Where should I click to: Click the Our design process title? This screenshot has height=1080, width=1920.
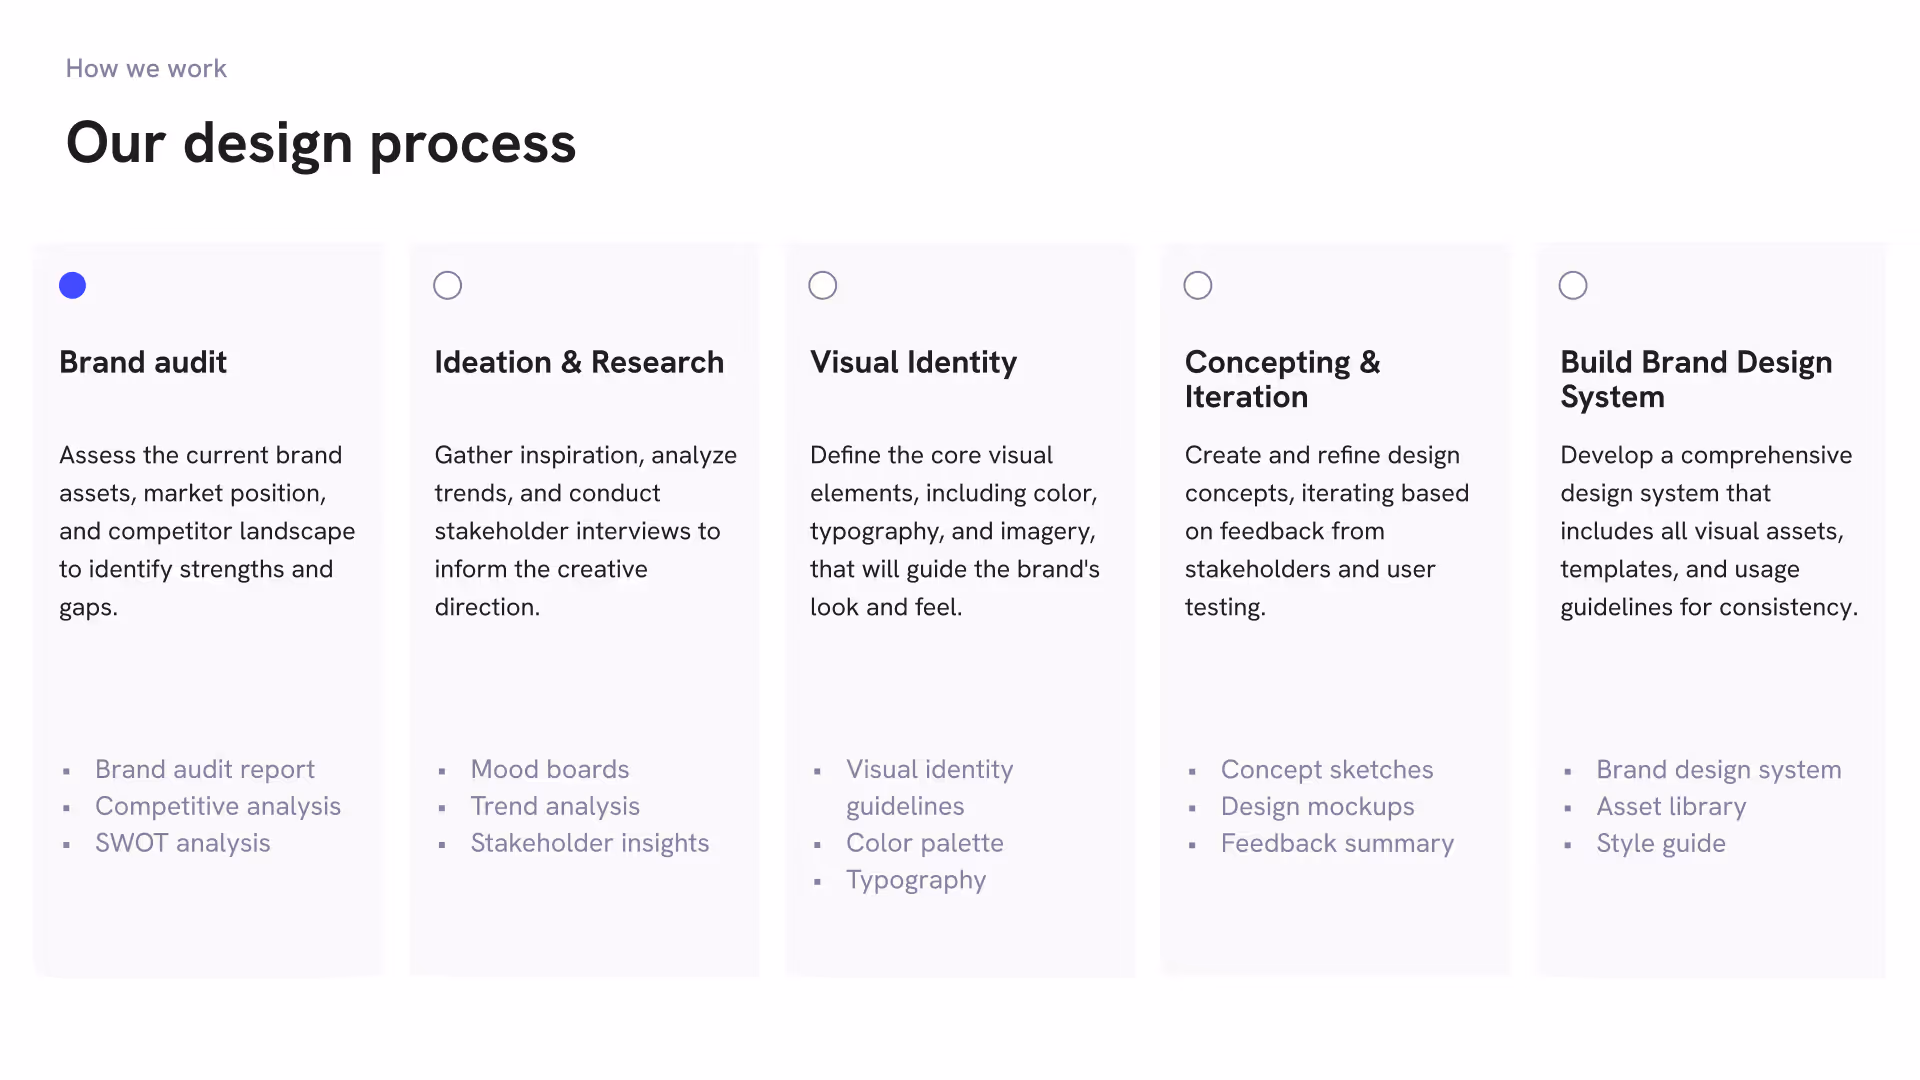(321, 143)
